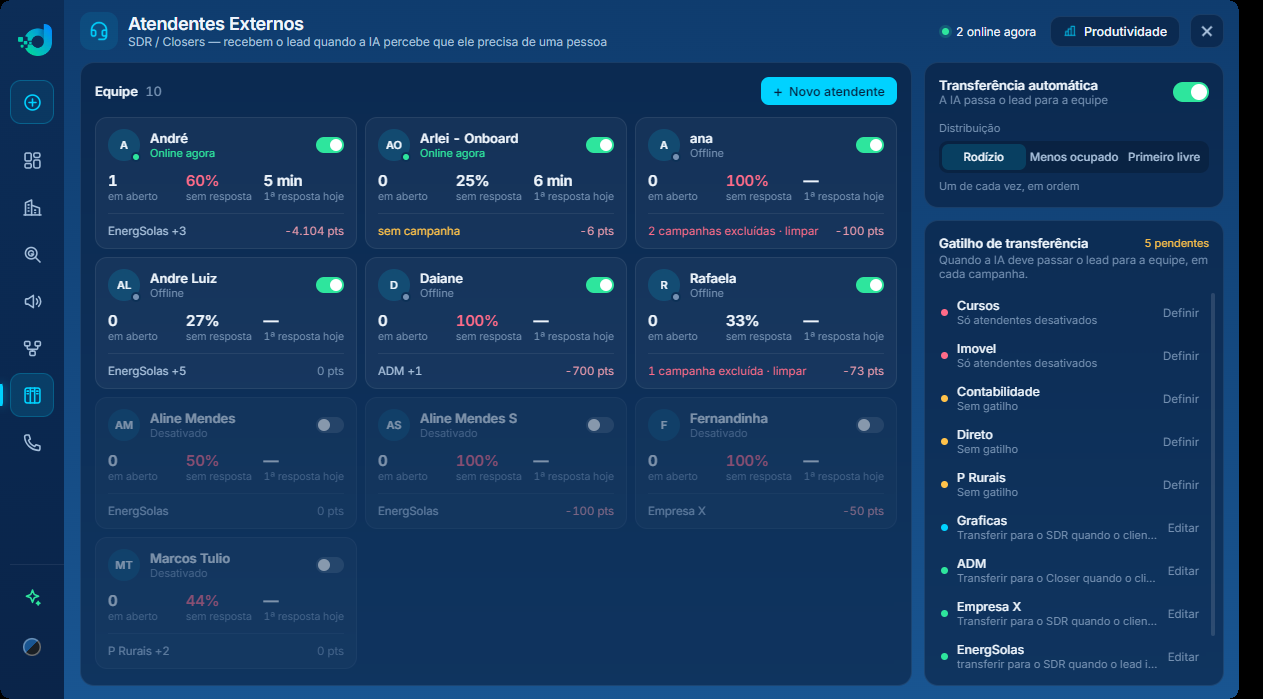The image size is (1265, 699).
Task: Turn off the switch on ana's card
Action: coord(870,145)
